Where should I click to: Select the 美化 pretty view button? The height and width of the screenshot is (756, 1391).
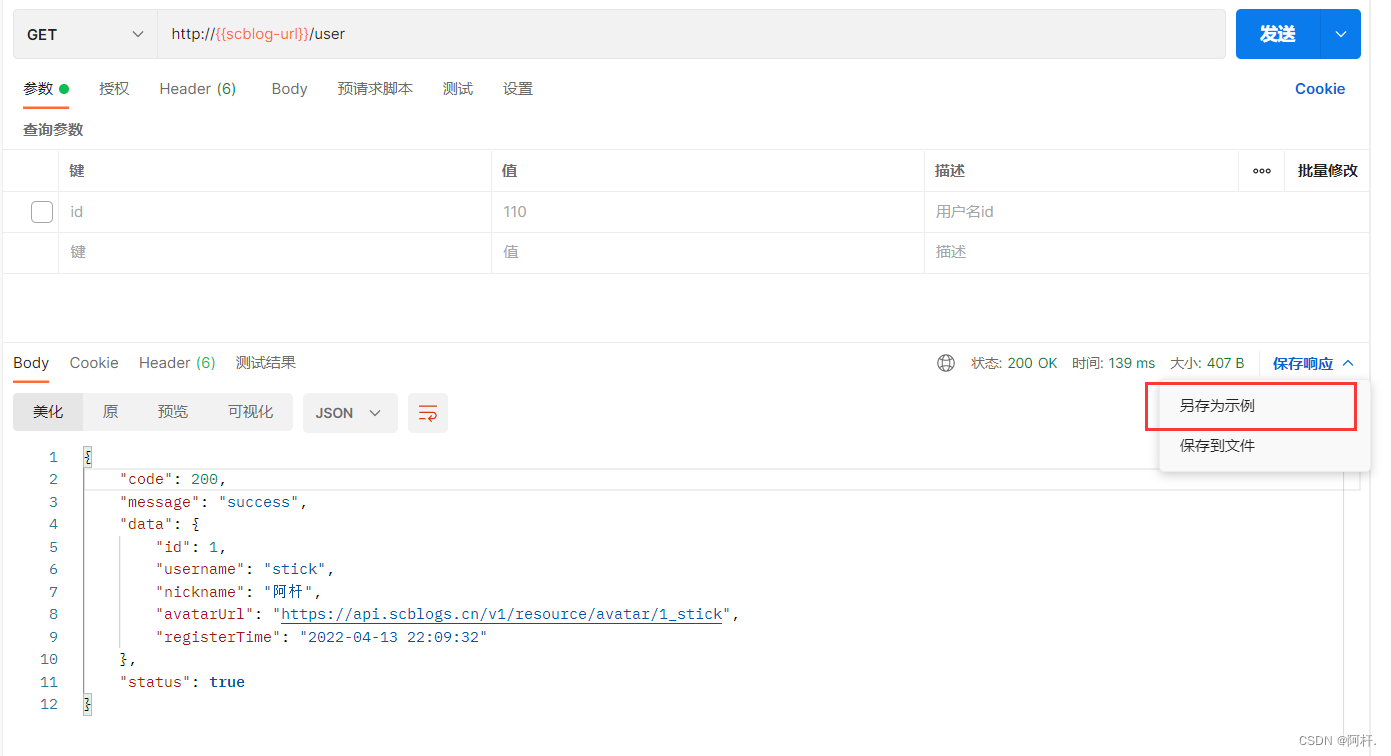point(48,412)
